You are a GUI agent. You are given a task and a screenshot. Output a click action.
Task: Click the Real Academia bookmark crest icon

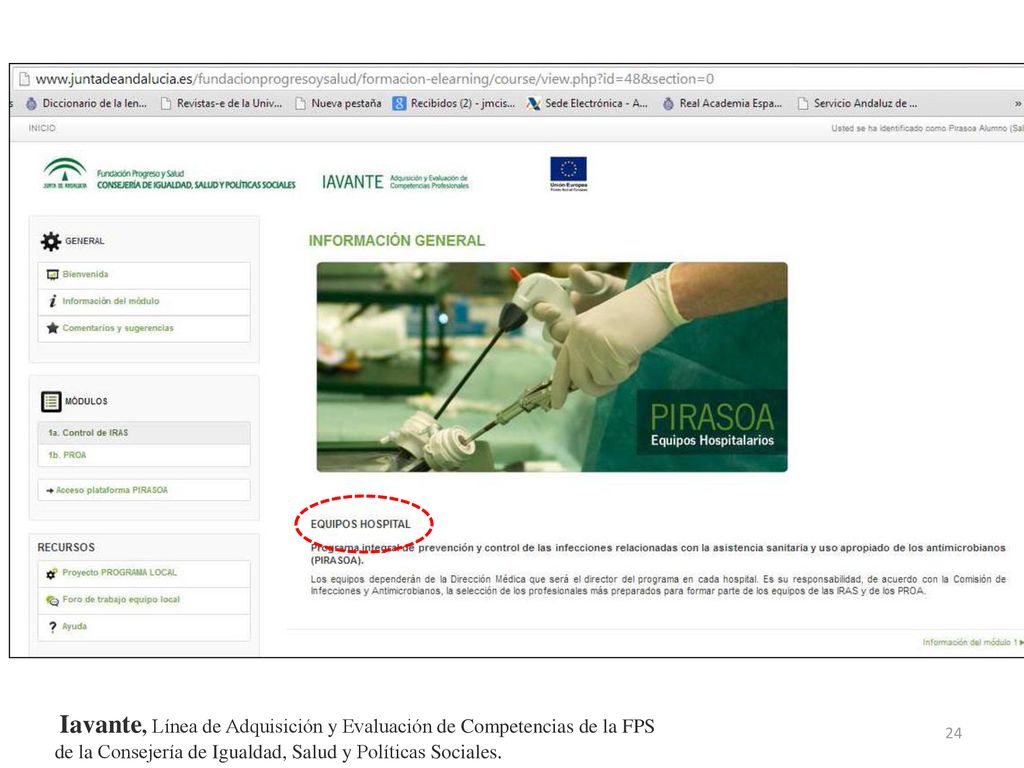click(x=668, y=103)
